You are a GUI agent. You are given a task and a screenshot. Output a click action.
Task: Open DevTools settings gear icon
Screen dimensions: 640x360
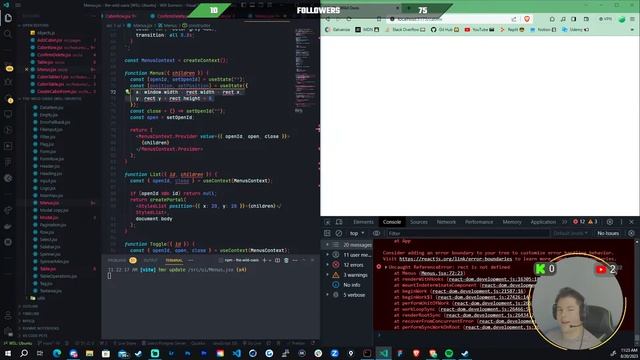[x=610, y=222]
